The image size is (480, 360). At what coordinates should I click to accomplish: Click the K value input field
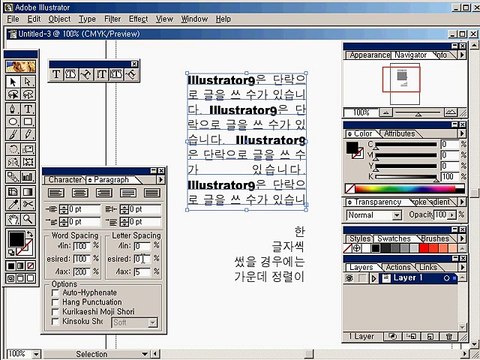coord(450,176)
